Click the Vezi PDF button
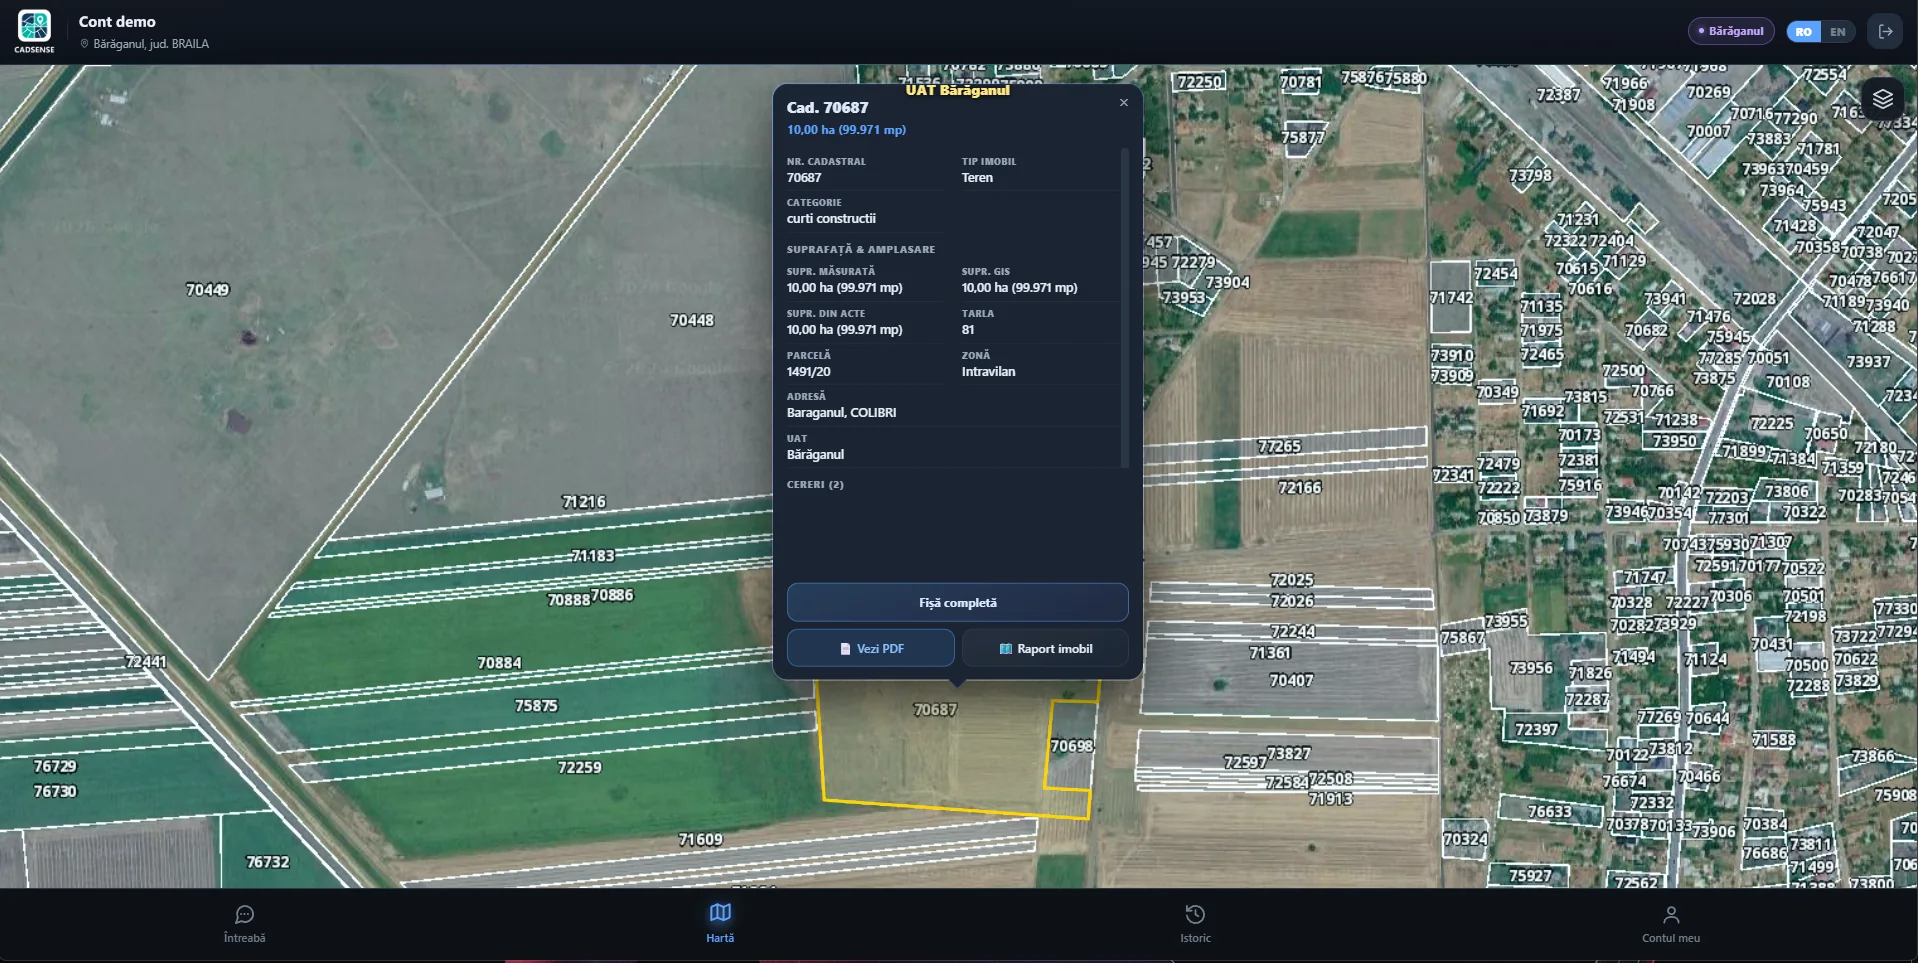 coord(870,648)
